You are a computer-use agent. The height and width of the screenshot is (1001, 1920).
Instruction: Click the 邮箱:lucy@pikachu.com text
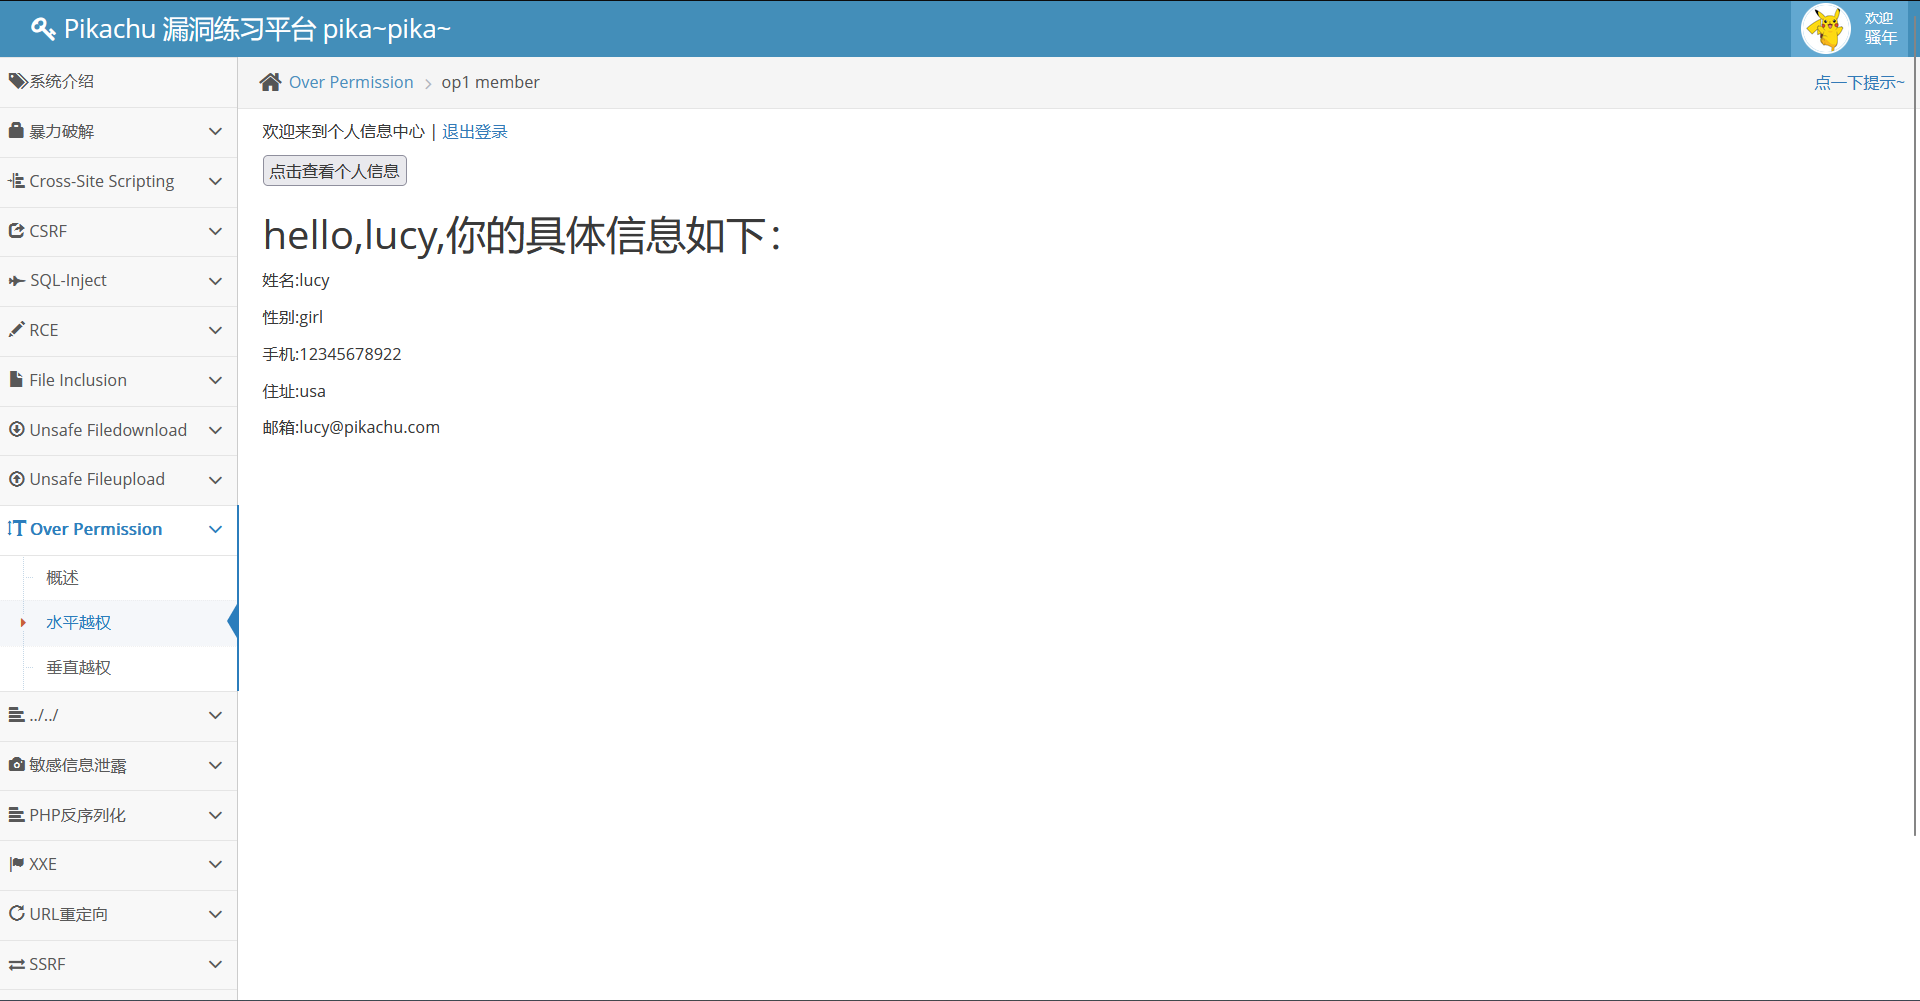click(x=351, y=427)
